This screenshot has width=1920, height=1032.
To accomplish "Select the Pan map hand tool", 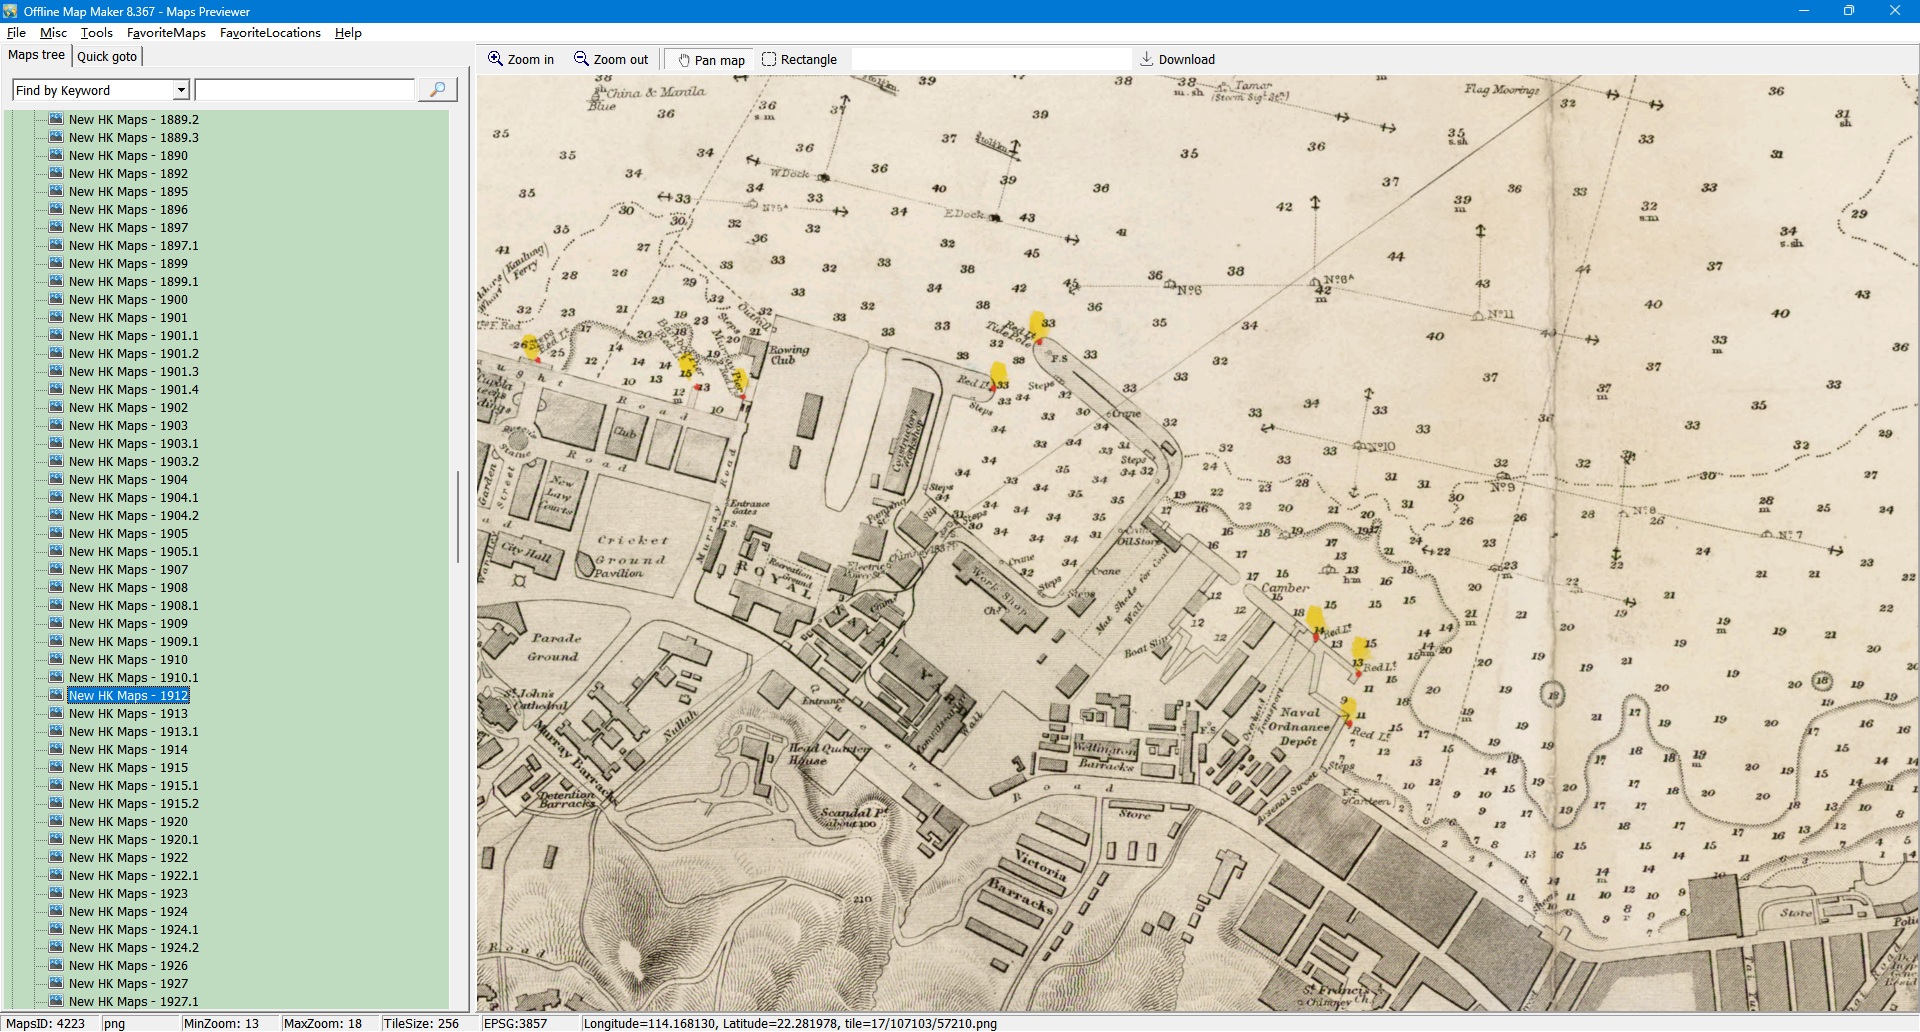I will tap(685, 60).
